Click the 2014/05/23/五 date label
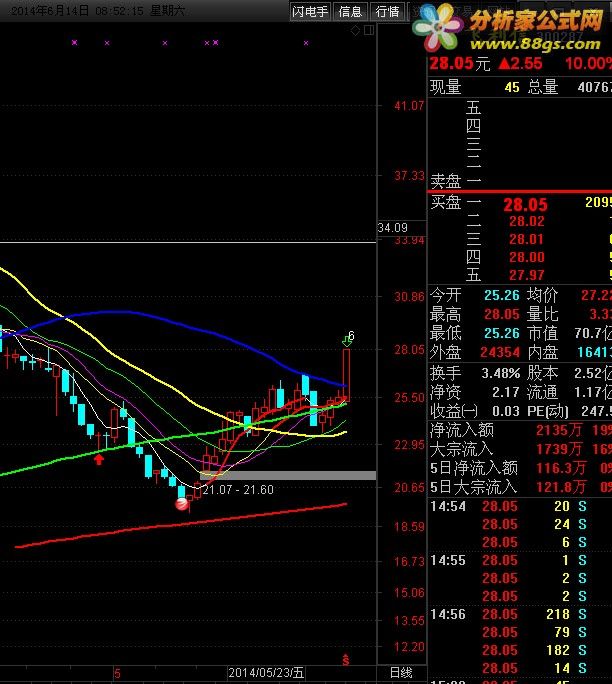 pyautogui.click(x=266, y=673)
